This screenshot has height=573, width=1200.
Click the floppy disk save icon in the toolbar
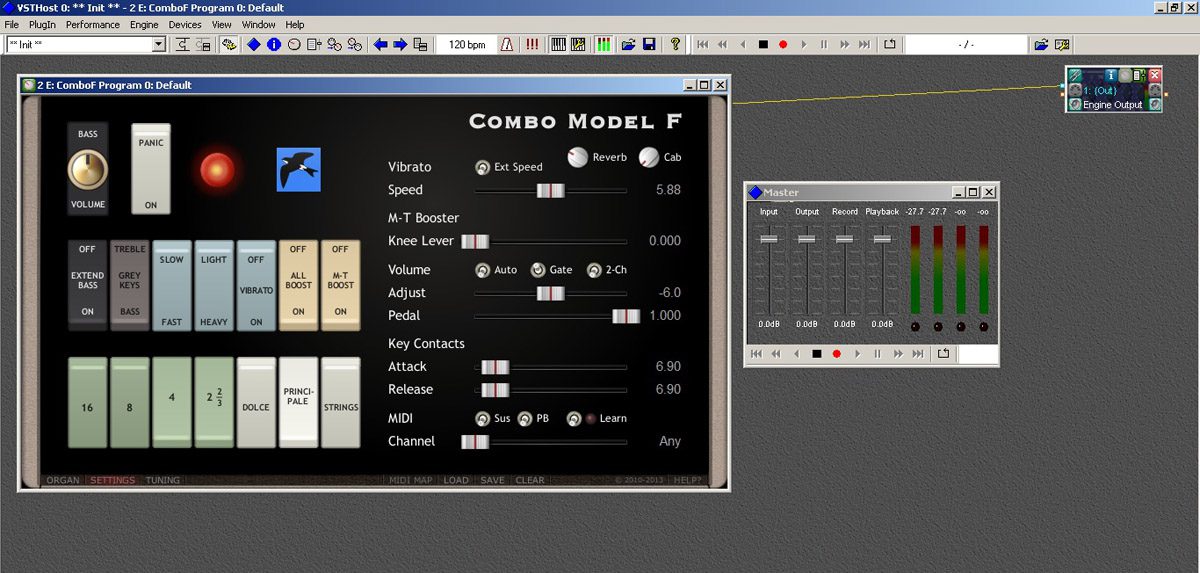click(x=649, y=44)
